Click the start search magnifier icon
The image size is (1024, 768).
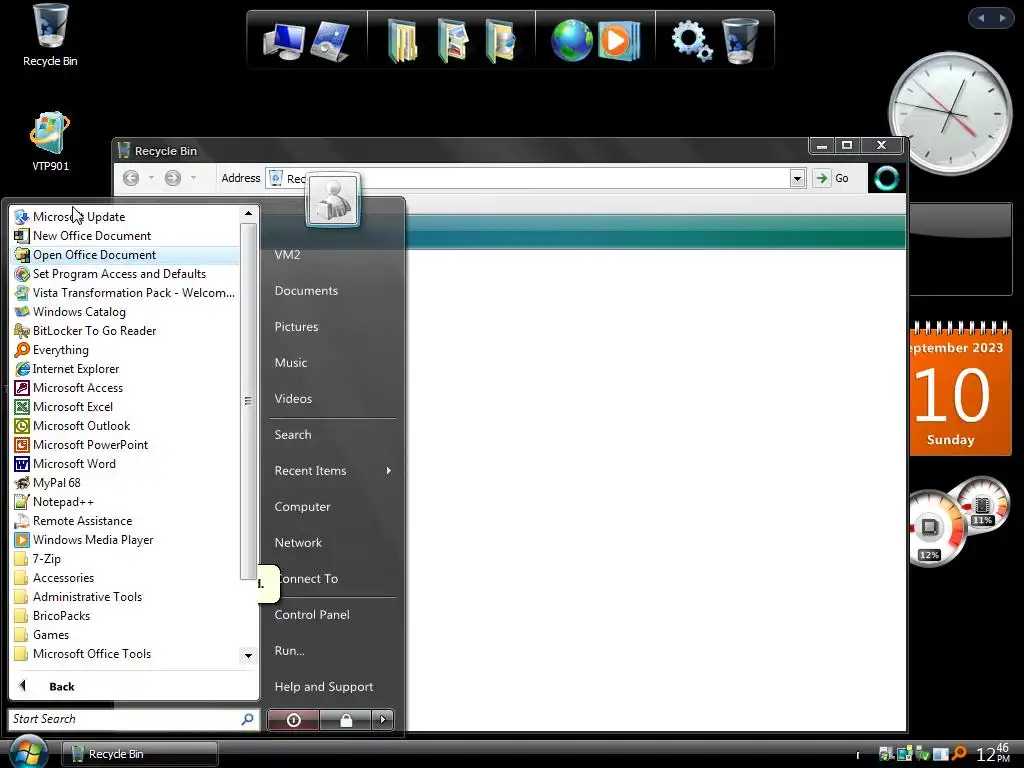(x=248, y=718)
